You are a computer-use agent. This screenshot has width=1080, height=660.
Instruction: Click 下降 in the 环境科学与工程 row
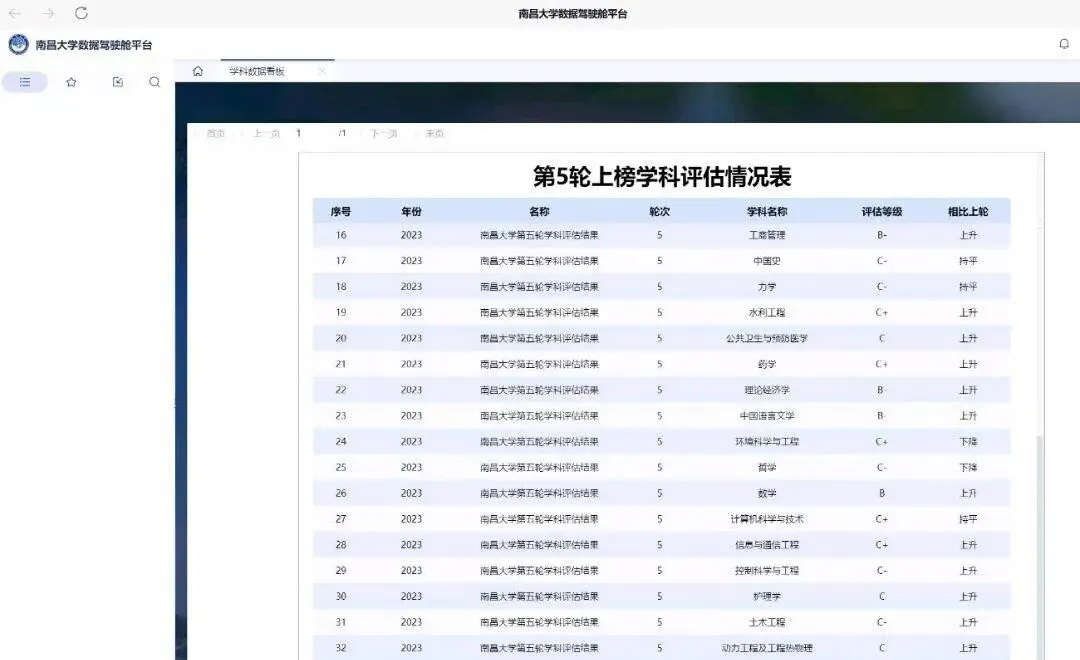tap(968, 442)
